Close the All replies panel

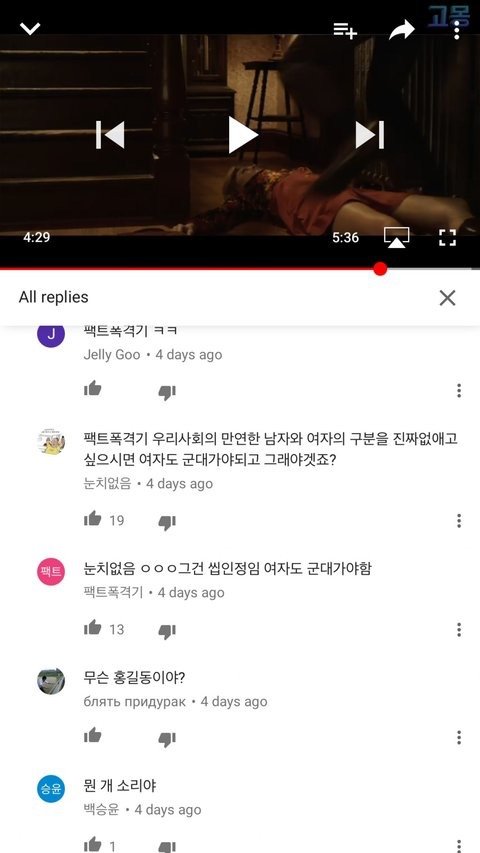(447, 298)
